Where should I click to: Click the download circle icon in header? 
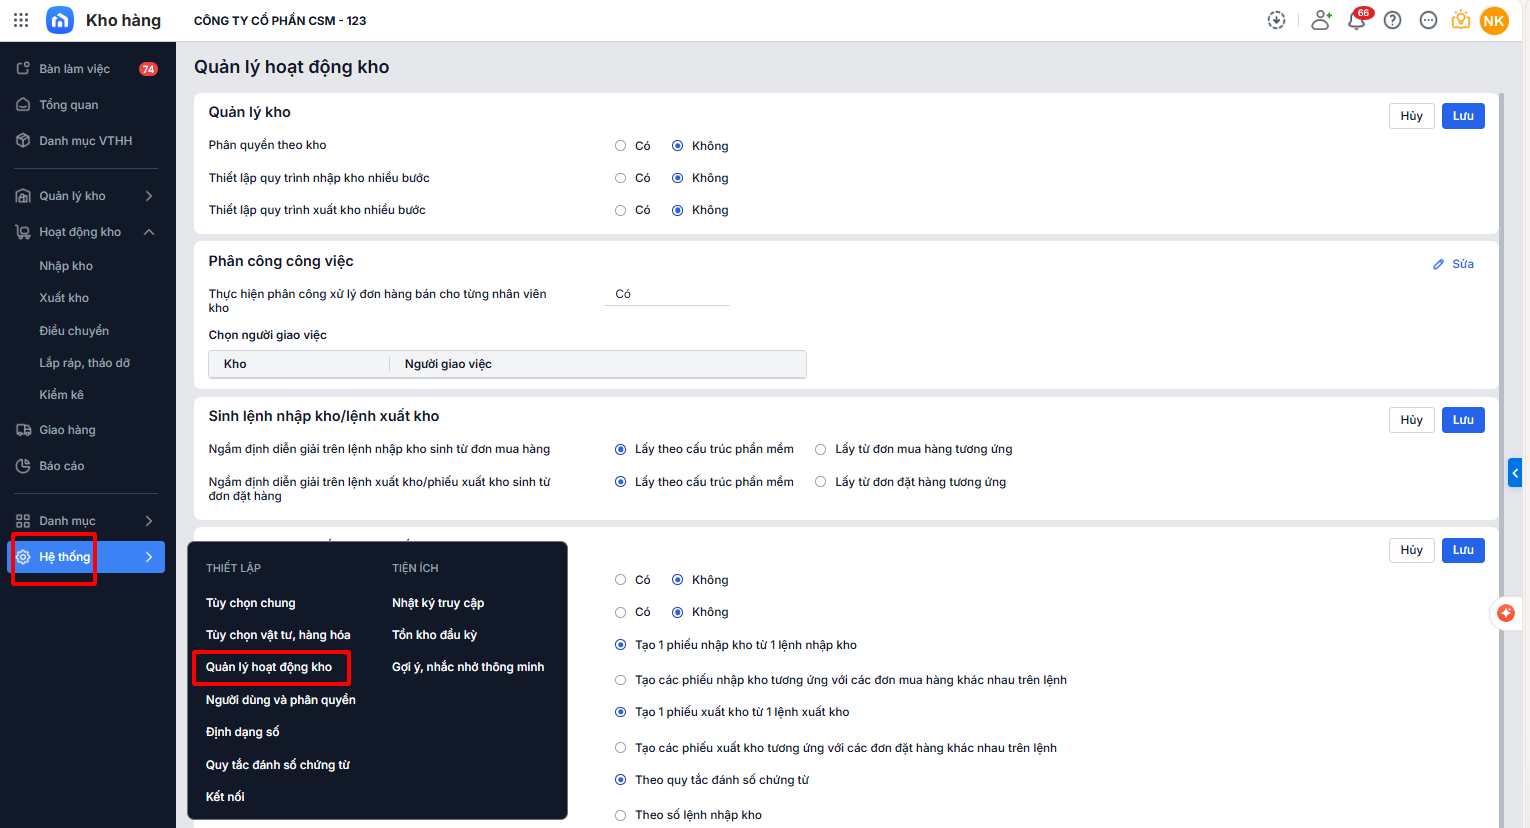click(1276, 20)
